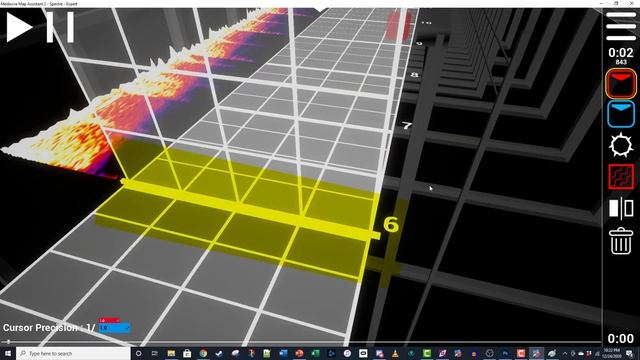This screenshot has height=360, width=640.
Task: Open Cortana from the taskbar
Action: click(139, 353)
